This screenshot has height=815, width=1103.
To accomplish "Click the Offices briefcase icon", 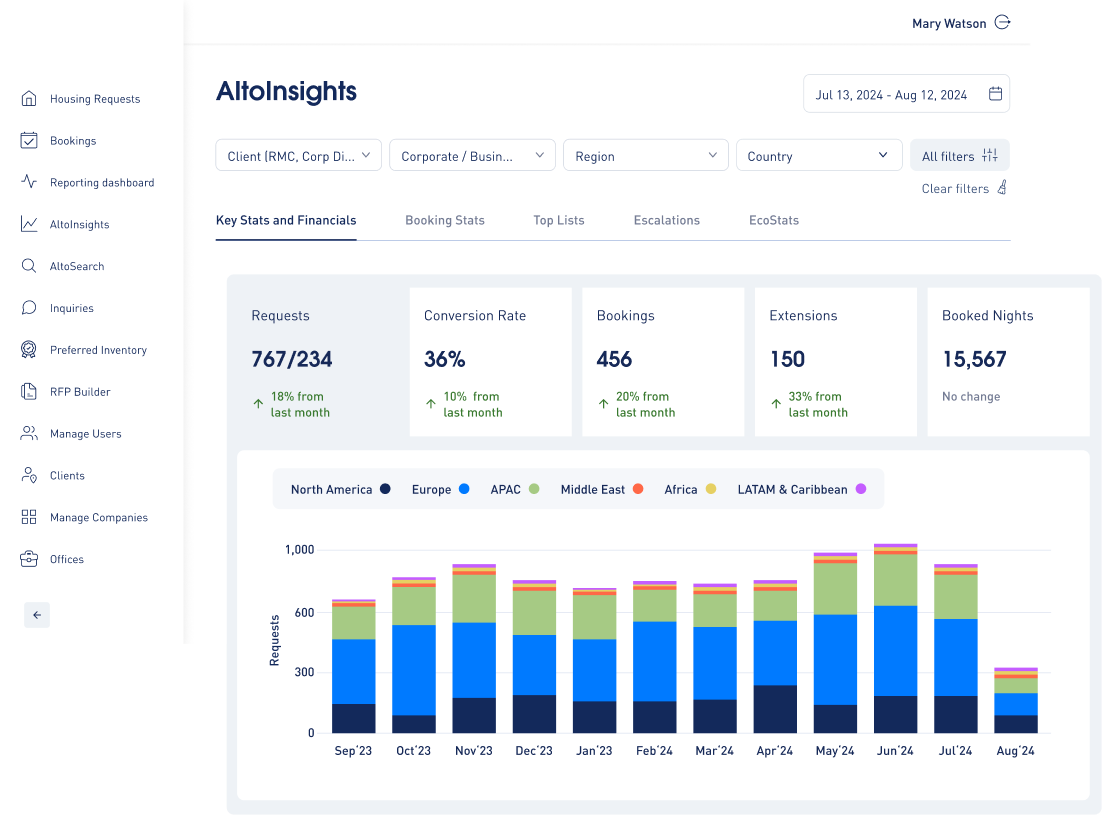I will click(29, 559).
